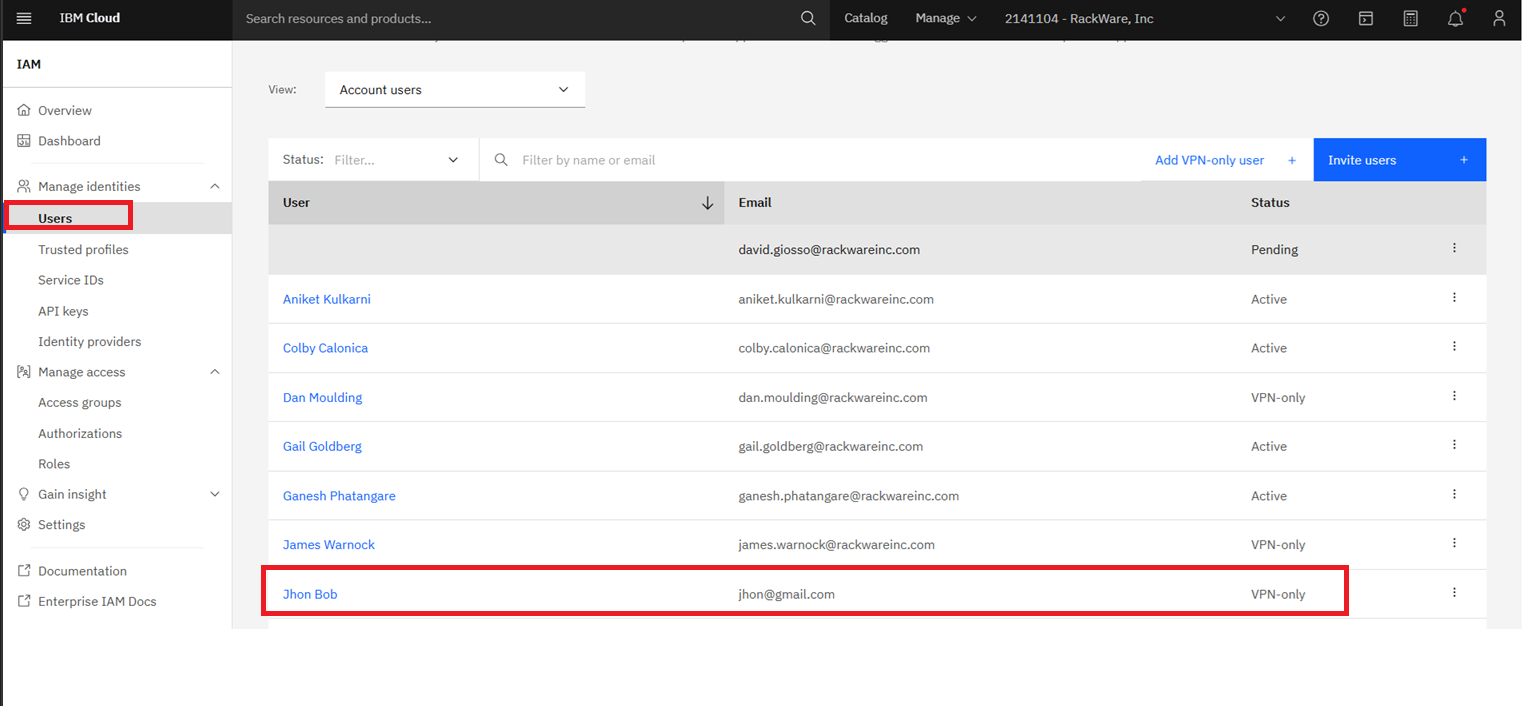Open actions menu for david.giosso row

tap(1454, 248)
